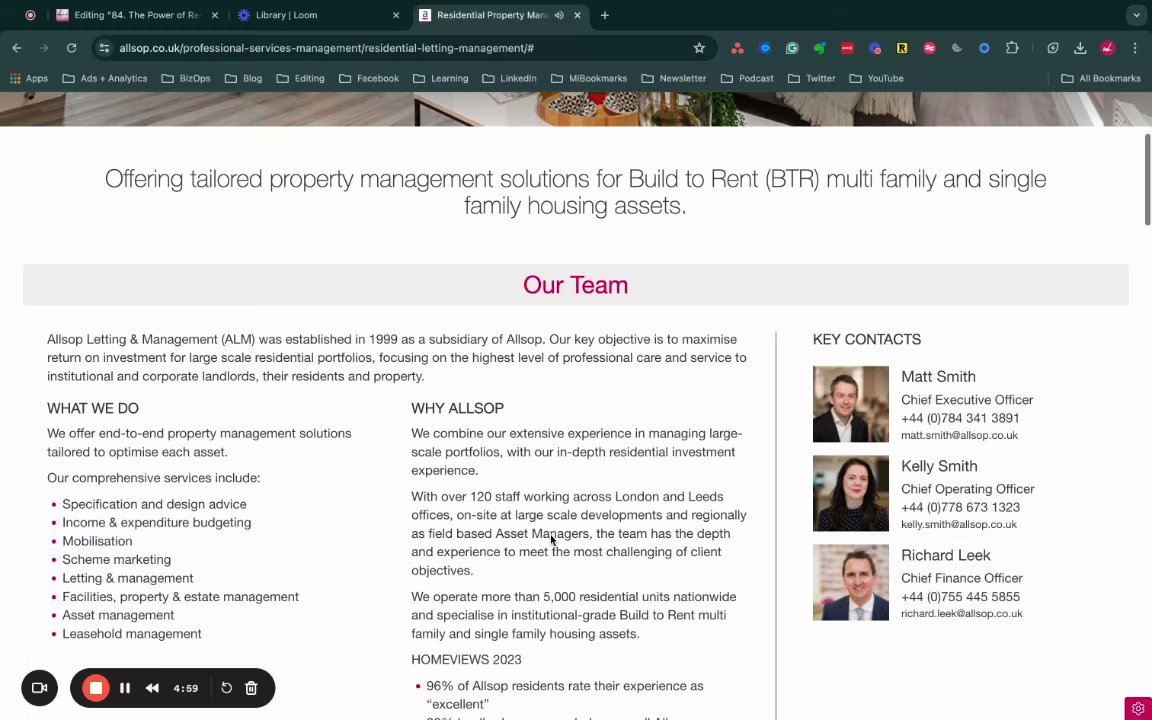This screenshot has width=1152, height=720.
Task: Switch to the Library | Loom tab
Action: coord(318,15)
